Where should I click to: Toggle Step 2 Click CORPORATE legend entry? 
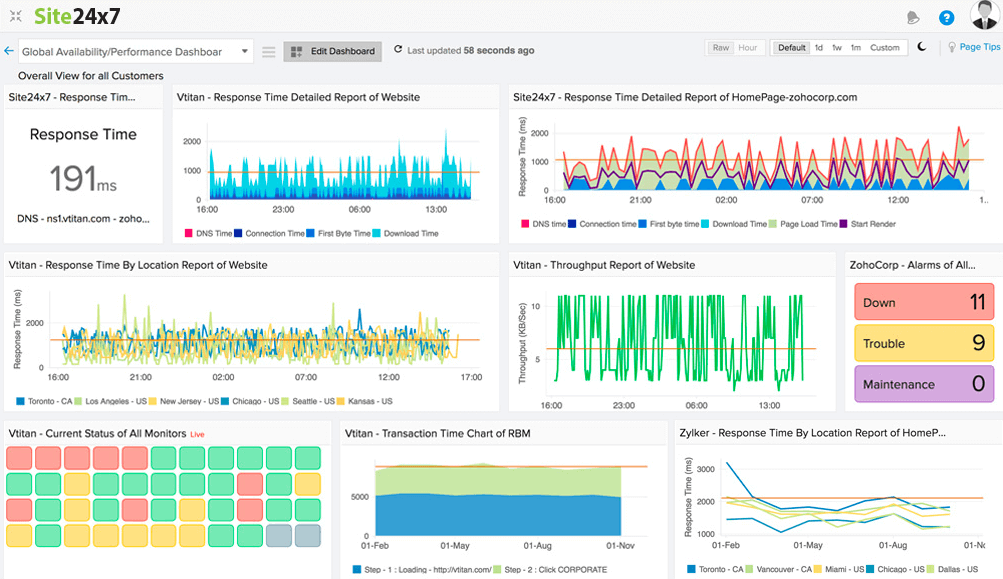click(550, 569)
